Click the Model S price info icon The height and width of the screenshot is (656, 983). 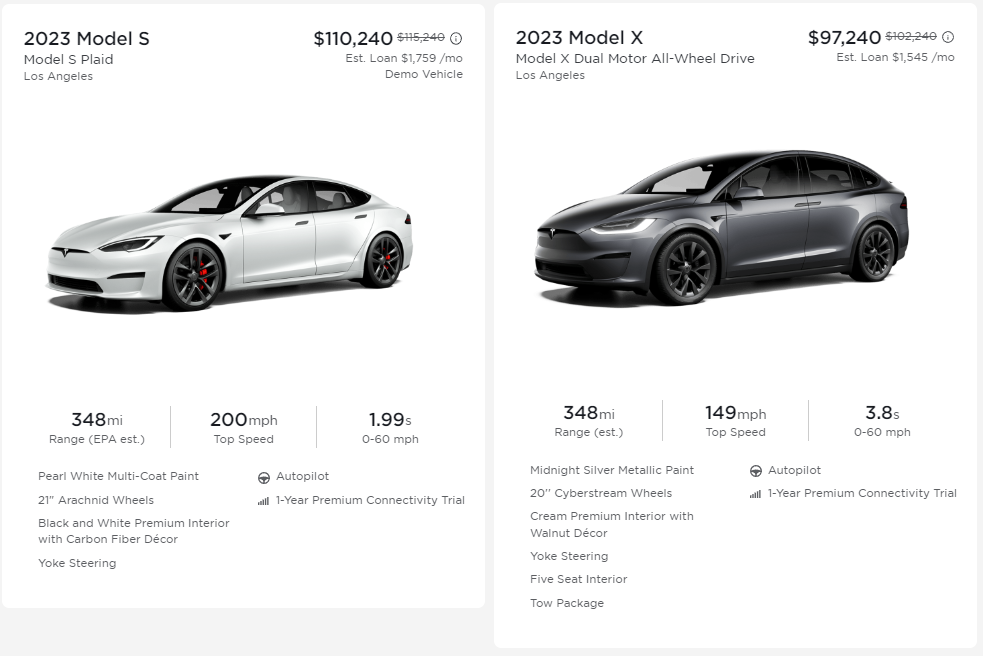[x=456, y=38]
